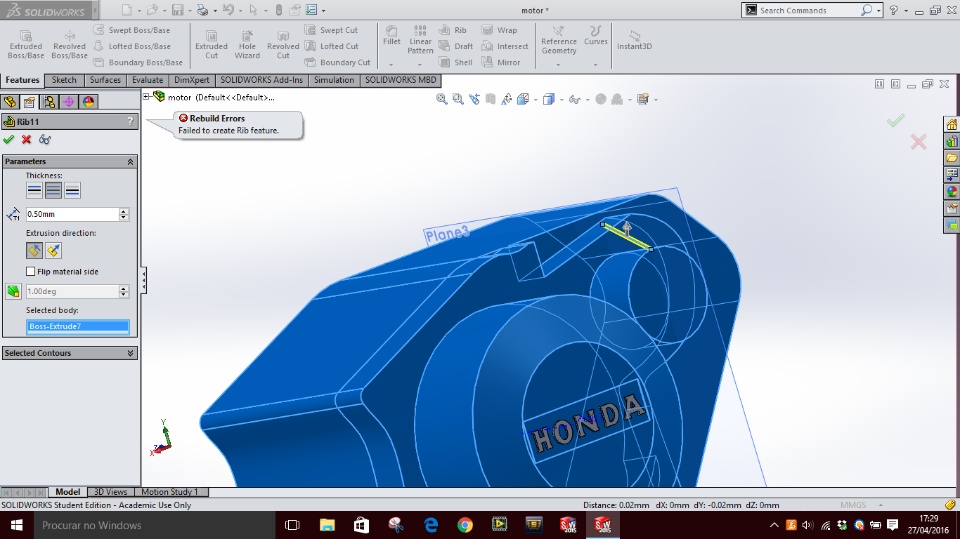Image resolution: width=960 pixels, height=539 pixels.
Task: Increase rib thickness with spinner
Action: (x=124, y=211)
